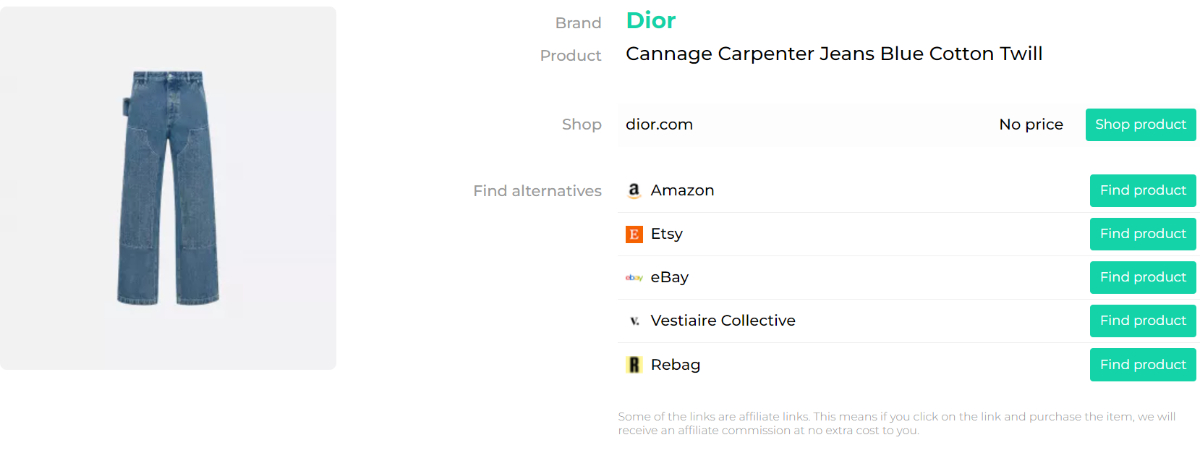Screen dimensions: 1200x461
Task: Click the Vestiaire Collective logo icon
Action: click(633, 321)
